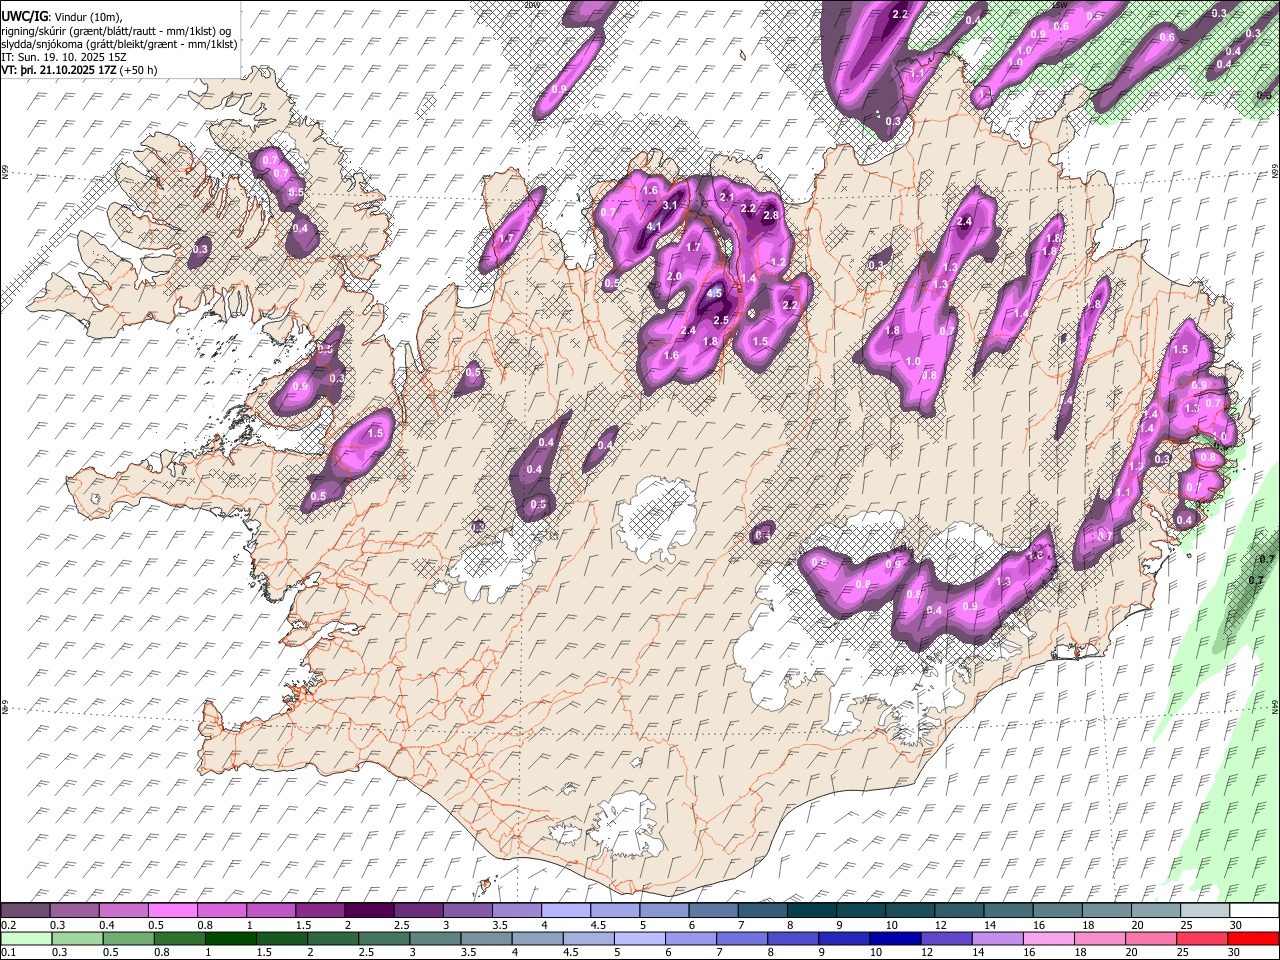Click the 'IT: Sun. 19. 10. 2025 15Z' line
The width and height of the screenshot is (1280, 960).
click(x=65, y=57)
